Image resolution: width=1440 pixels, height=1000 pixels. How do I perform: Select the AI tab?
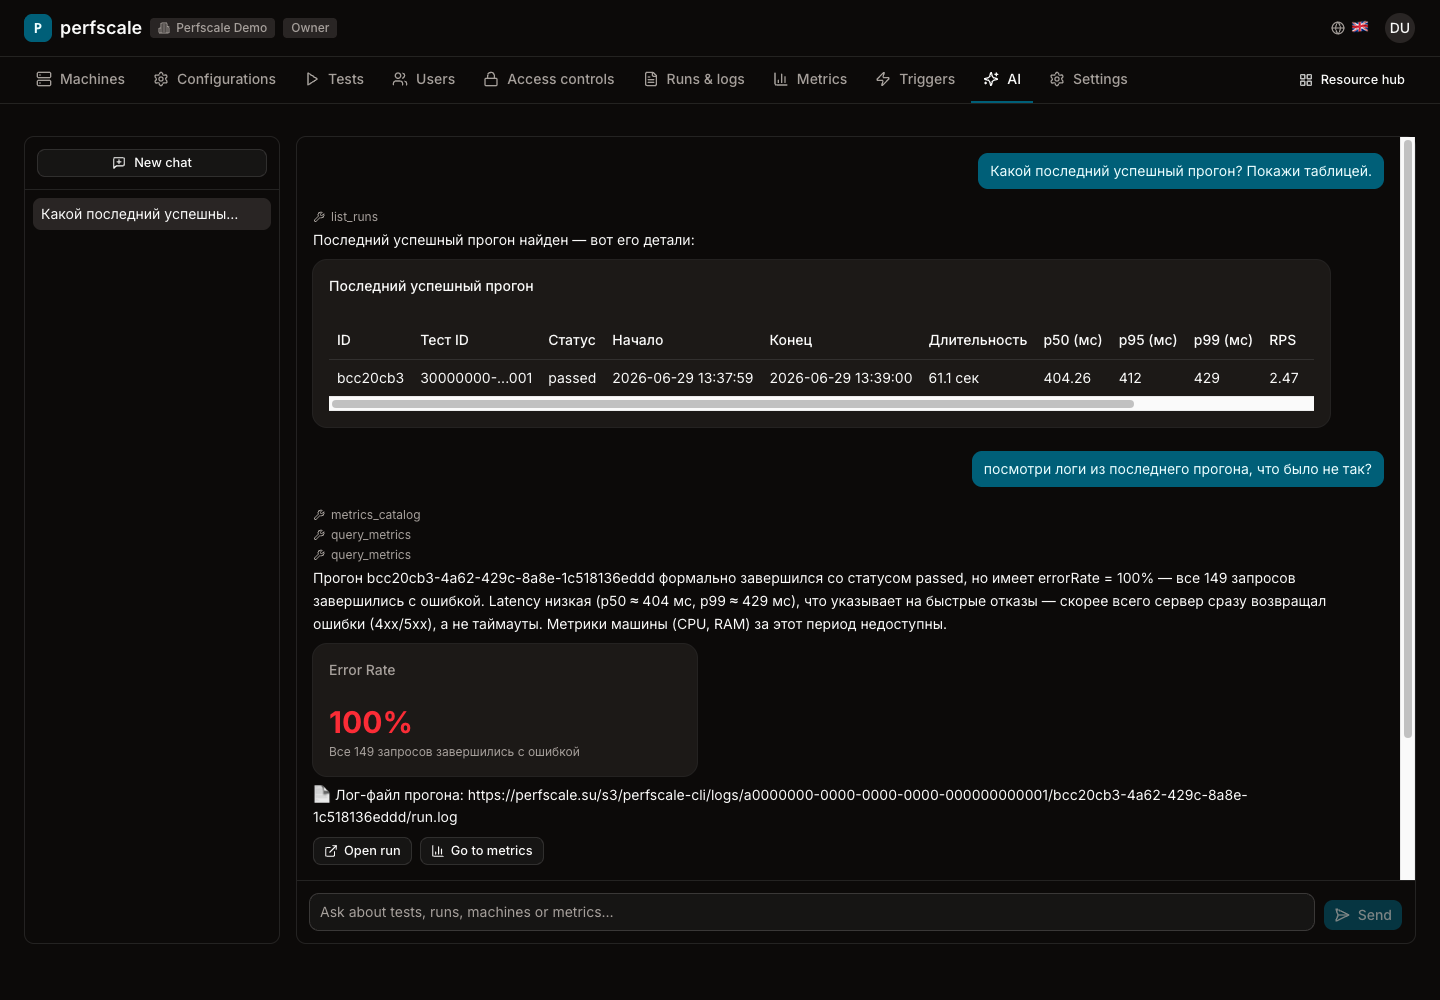[x=1002, y=79]
